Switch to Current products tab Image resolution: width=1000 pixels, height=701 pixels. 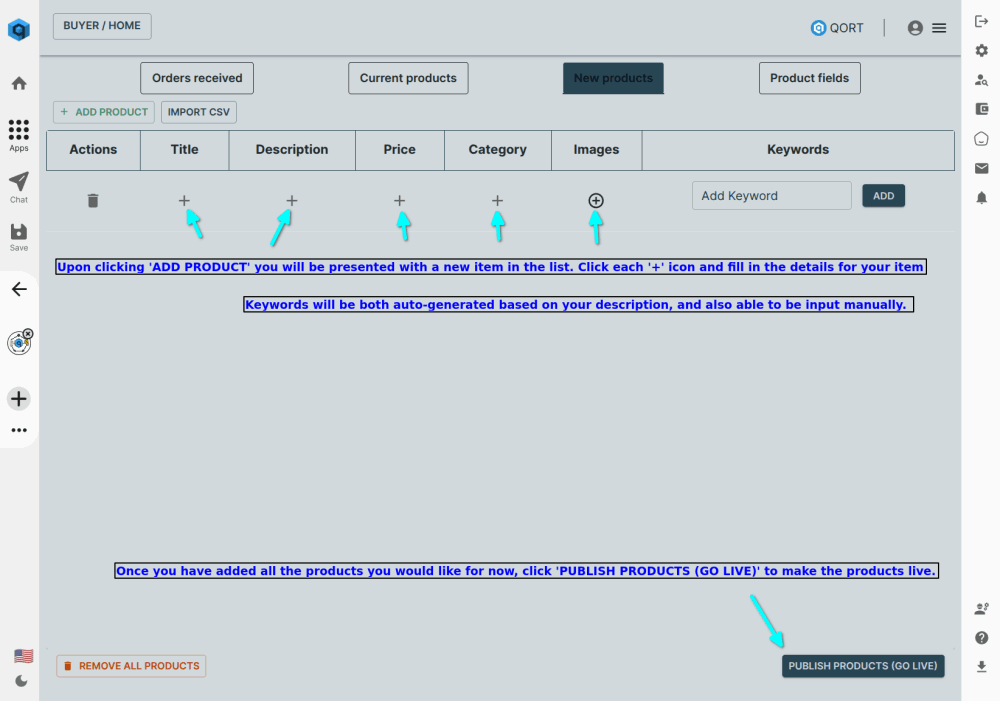pyautogui.click(x=408, y=78)
